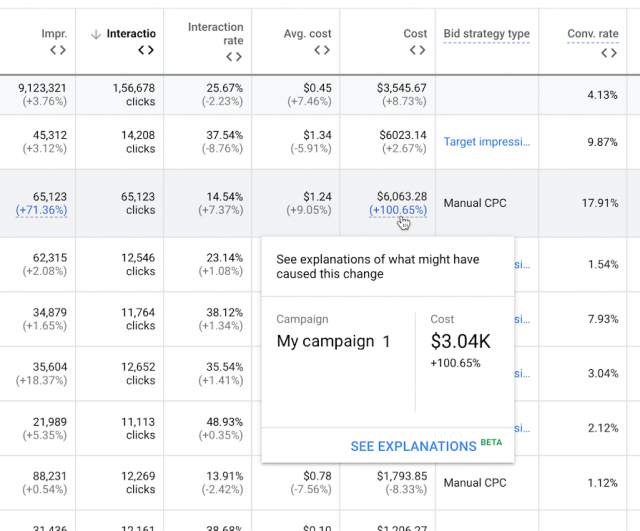The image size is (640, 531).
Task: Click the resize arrows under Interactions header
Action: tap(146, 50)
